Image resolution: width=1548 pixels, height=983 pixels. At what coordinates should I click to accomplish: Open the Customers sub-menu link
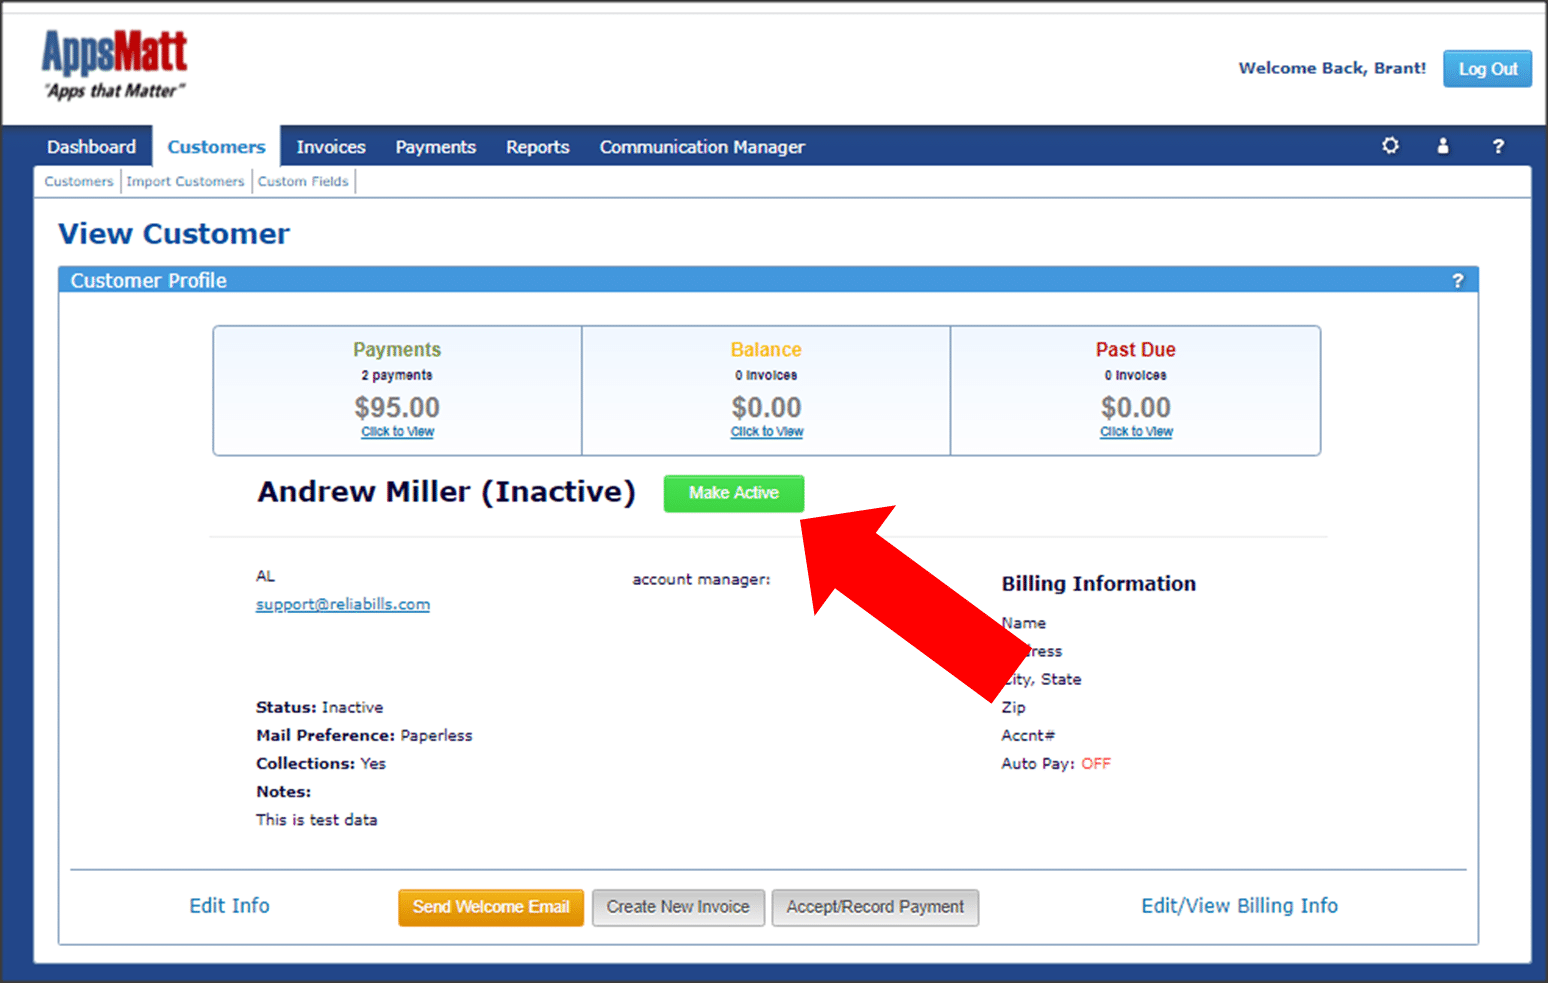pyautogui.click(x=79, y=181)
